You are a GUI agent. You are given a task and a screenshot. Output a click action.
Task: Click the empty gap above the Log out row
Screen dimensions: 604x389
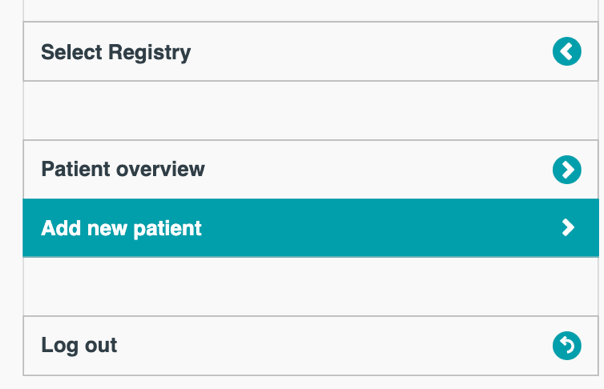(311, 287)
